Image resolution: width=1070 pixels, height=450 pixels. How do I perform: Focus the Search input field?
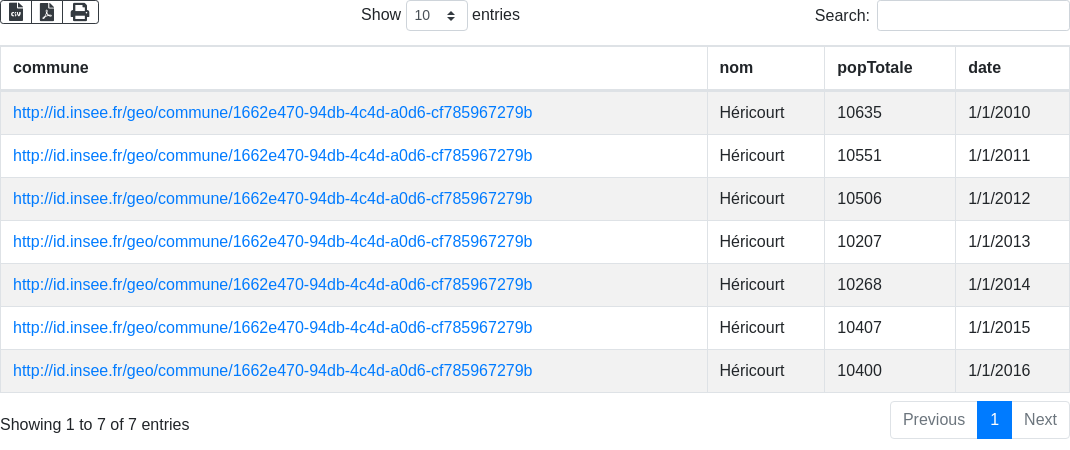pyautogui.click(x=973, y=15)
